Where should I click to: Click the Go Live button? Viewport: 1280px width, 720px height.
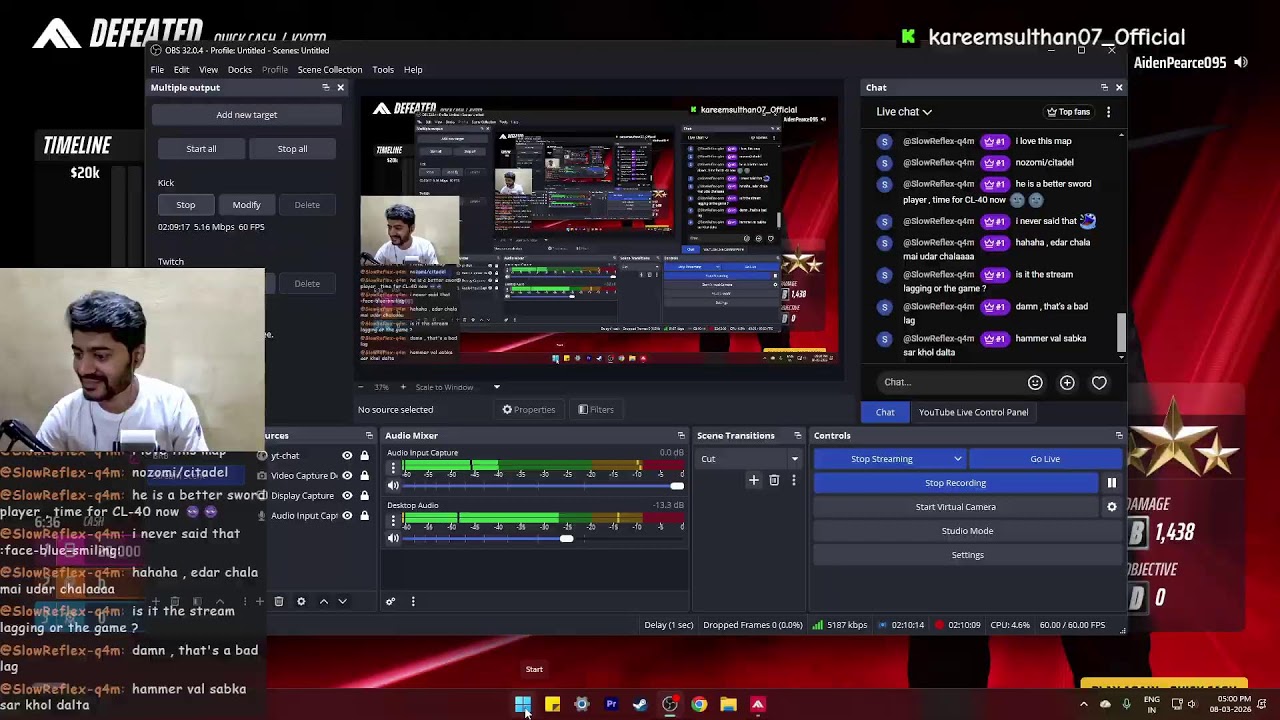[1045, 459]
